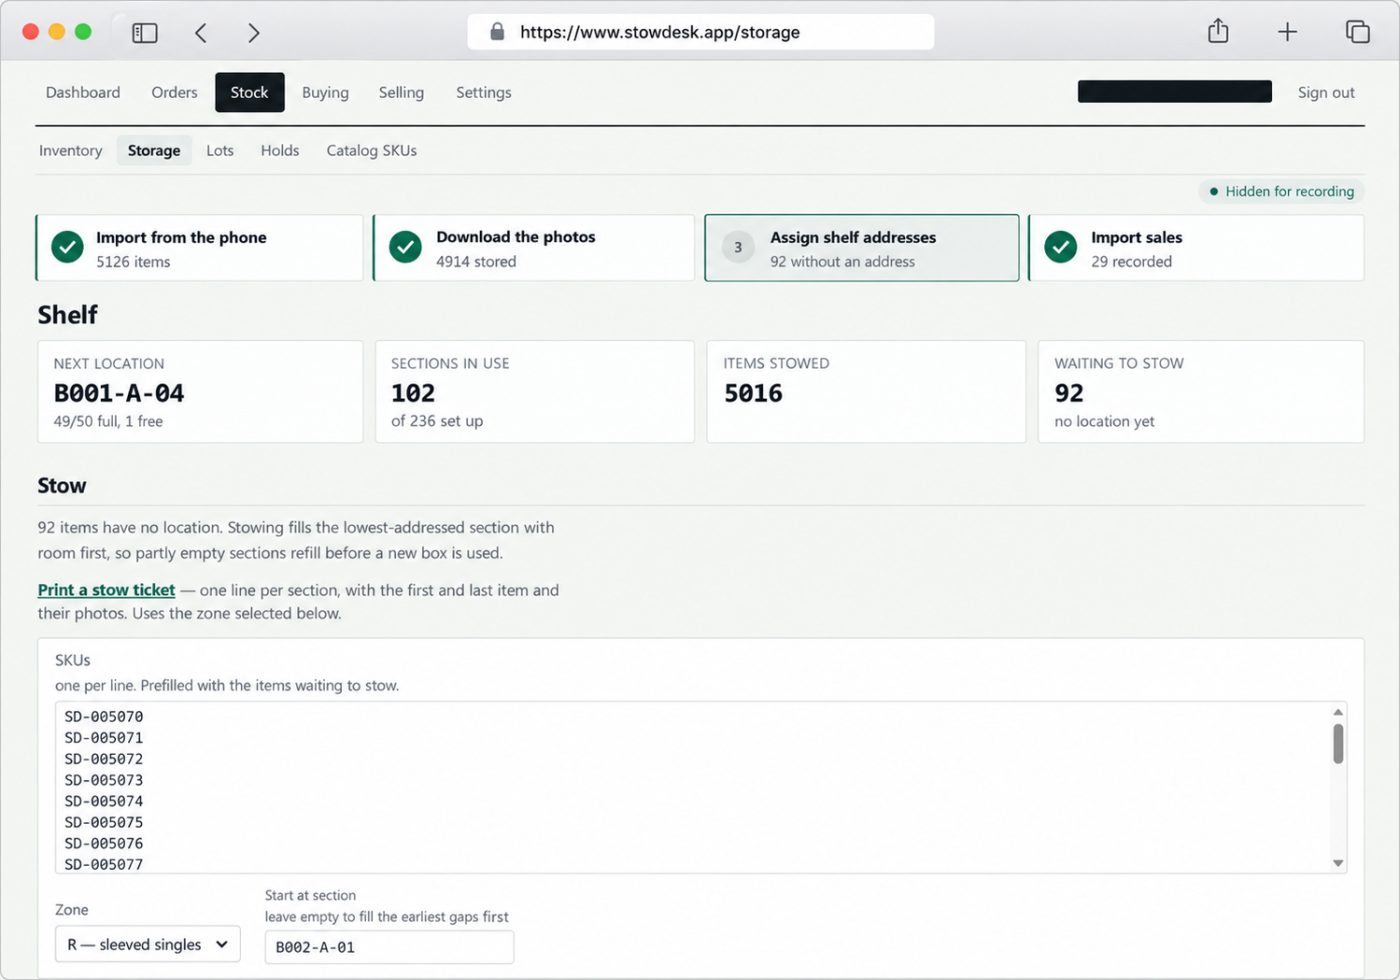Open a new tab with the plus icon
The height and width of the screenshot is (980, 1400).
tap(1287, 32)
